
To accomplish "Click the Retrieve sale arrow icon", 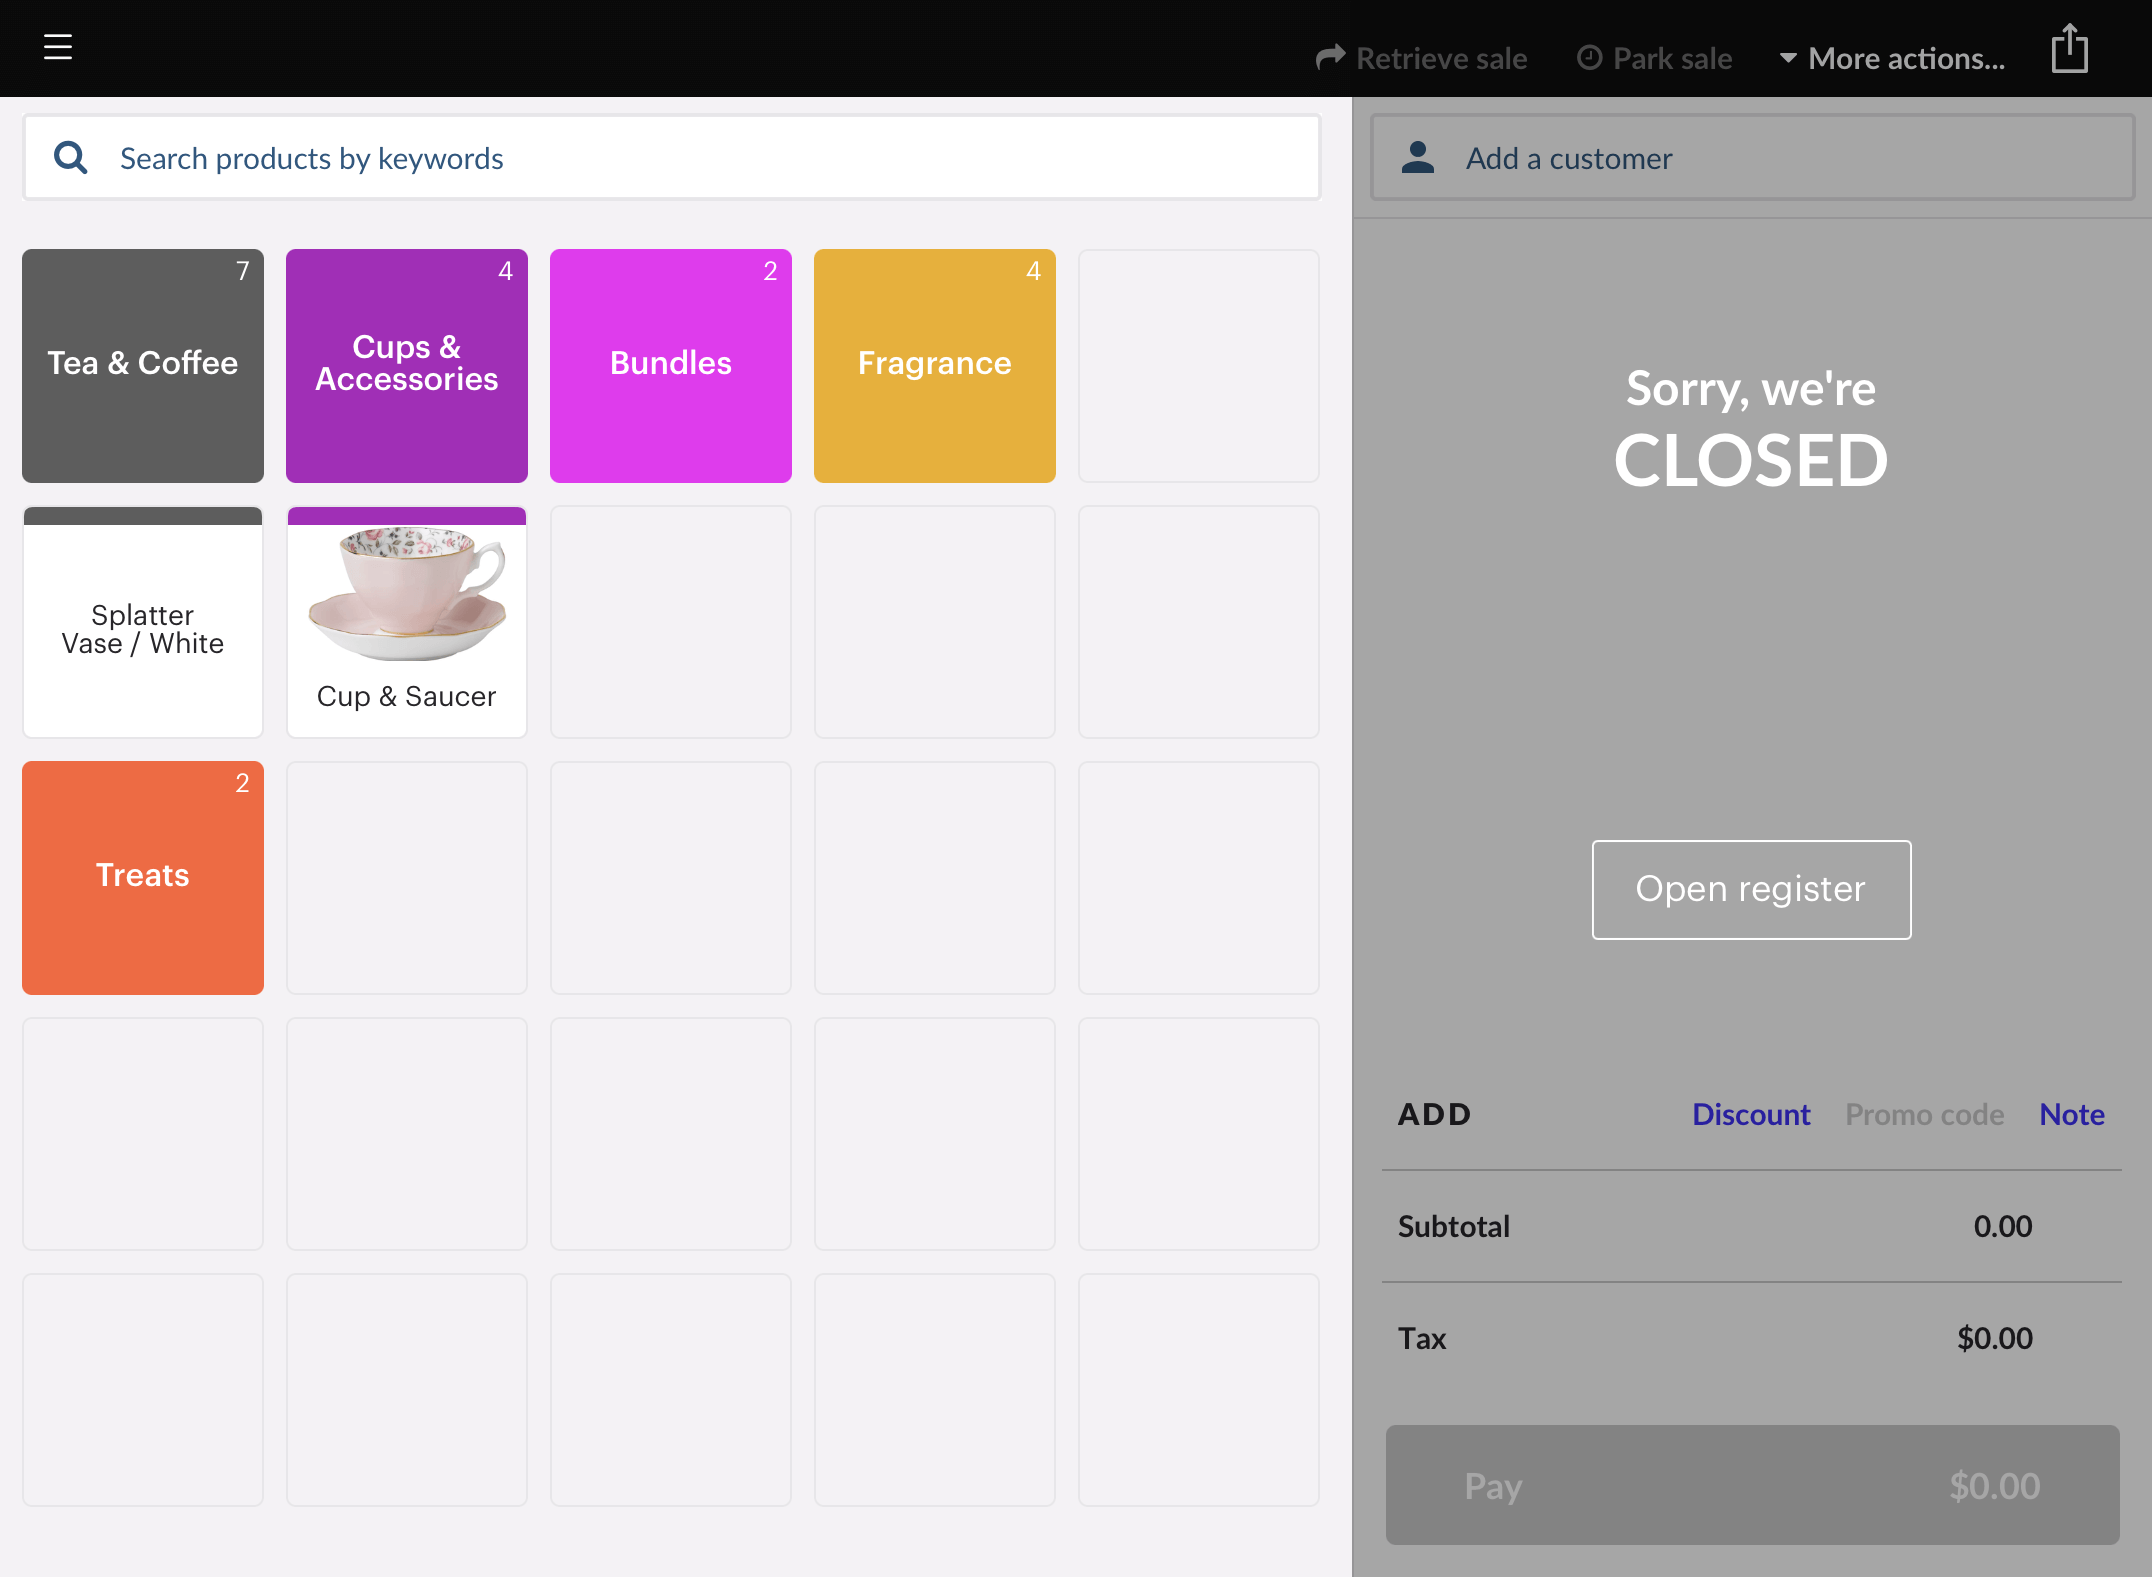I will point(1330,58).
